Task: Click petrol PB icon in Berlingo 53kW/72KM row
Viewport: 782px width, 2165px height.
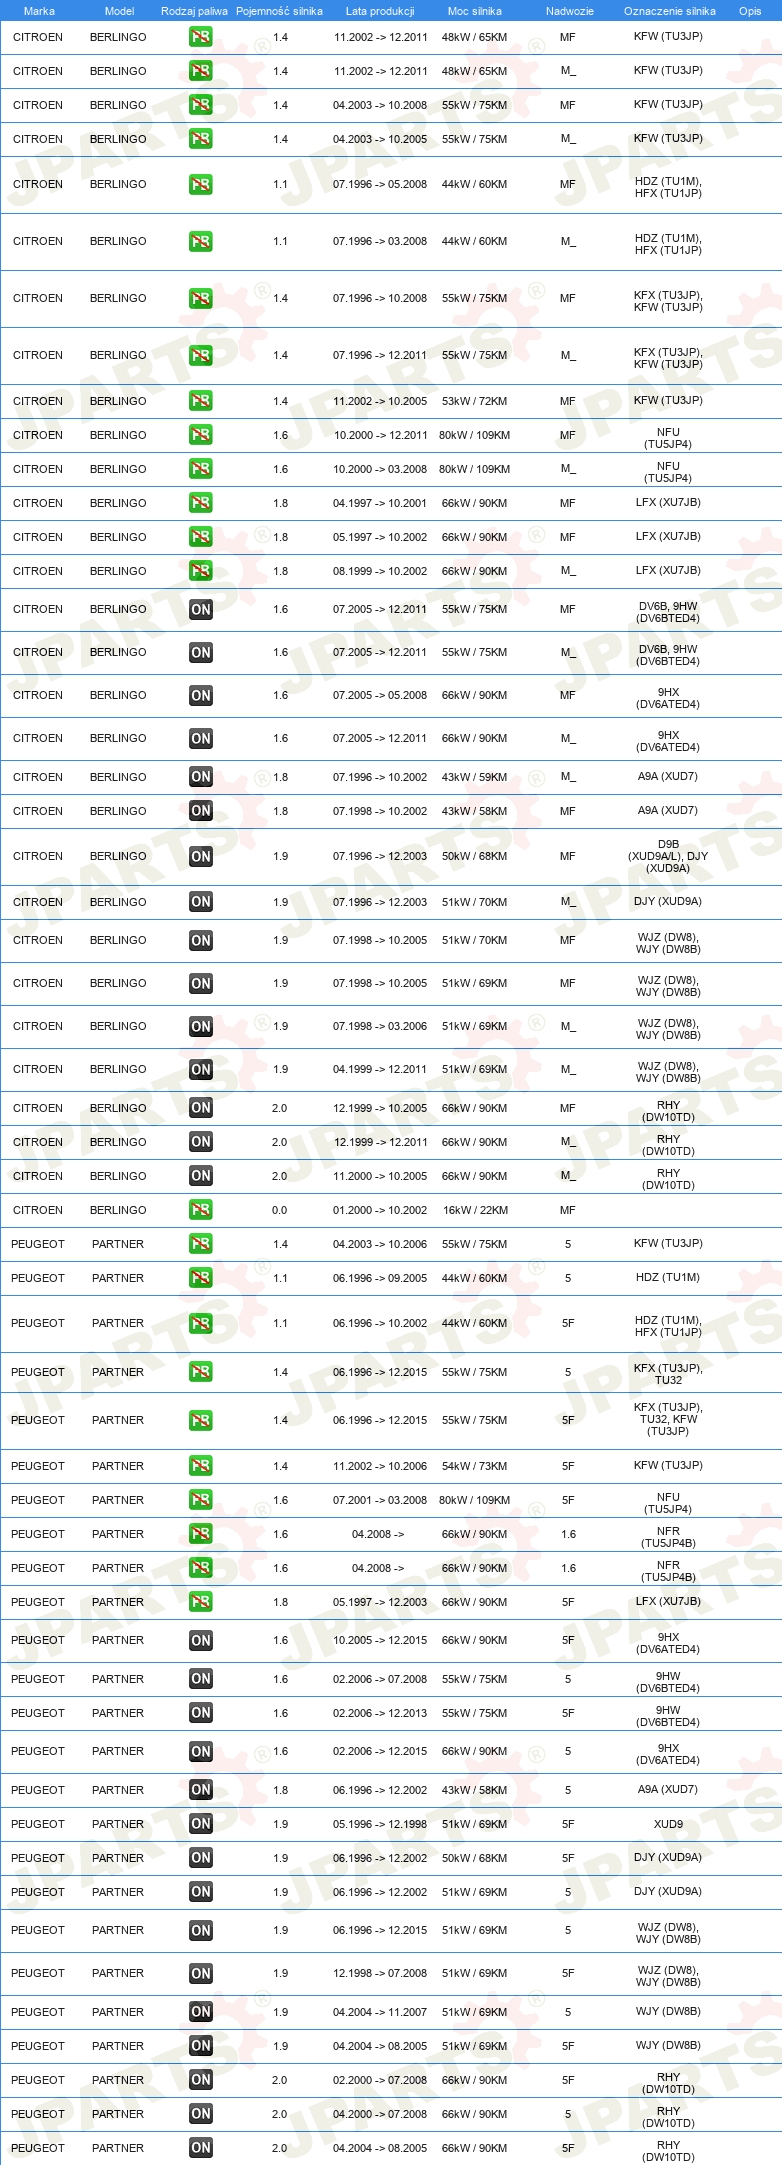Action: click(x=201, y=401)
